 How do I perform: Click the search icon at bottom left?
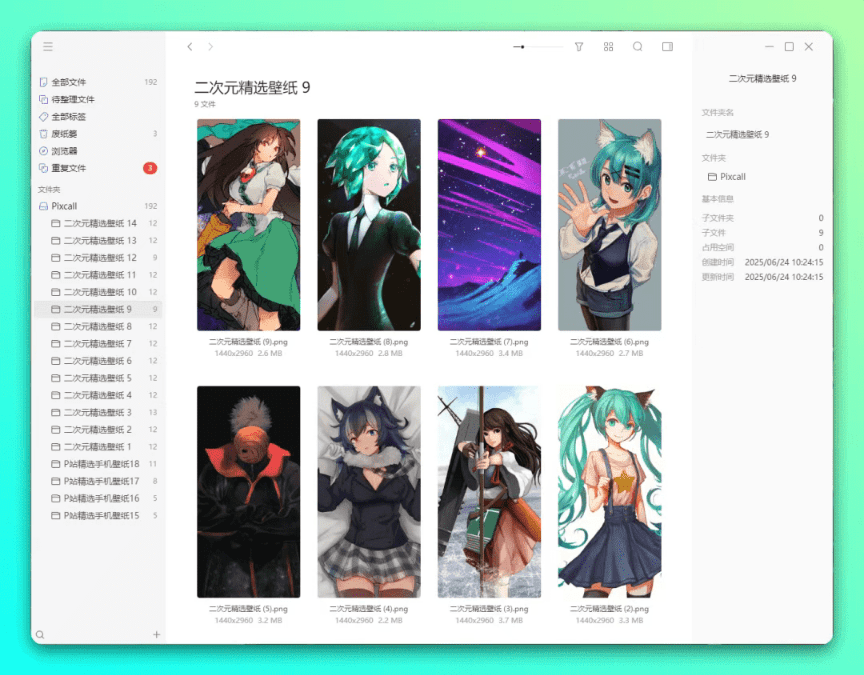tap(40, 634)
